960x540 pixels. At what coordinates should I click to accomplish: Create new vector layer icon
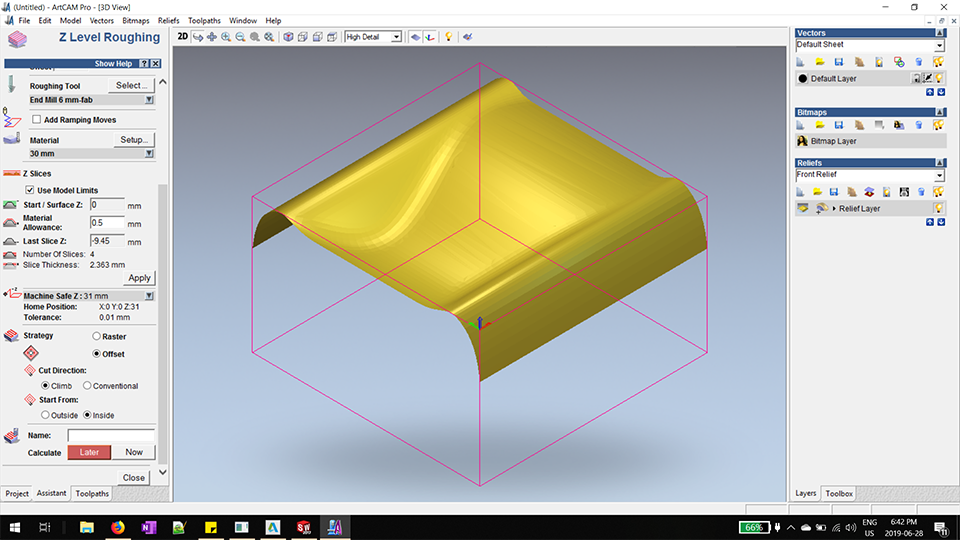(x=800, y=62)
